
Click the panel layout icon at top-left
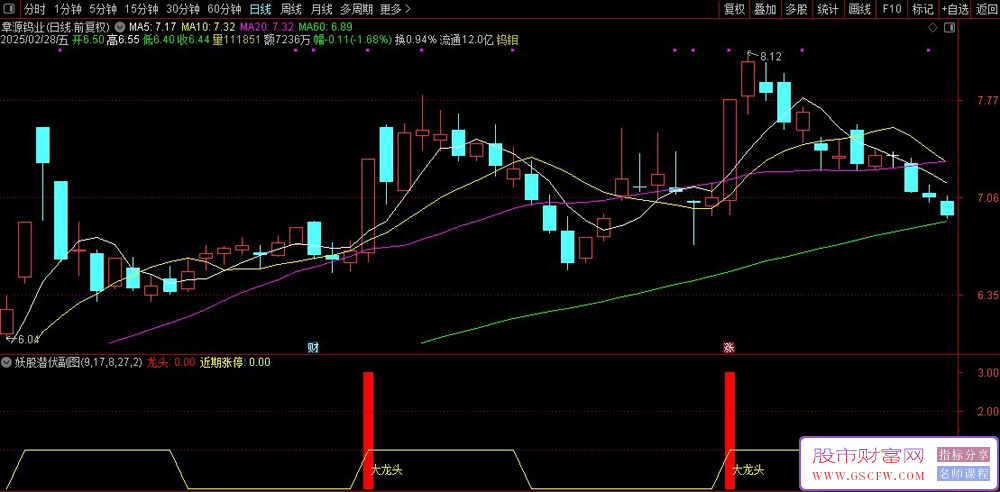[x=9, y=9]
